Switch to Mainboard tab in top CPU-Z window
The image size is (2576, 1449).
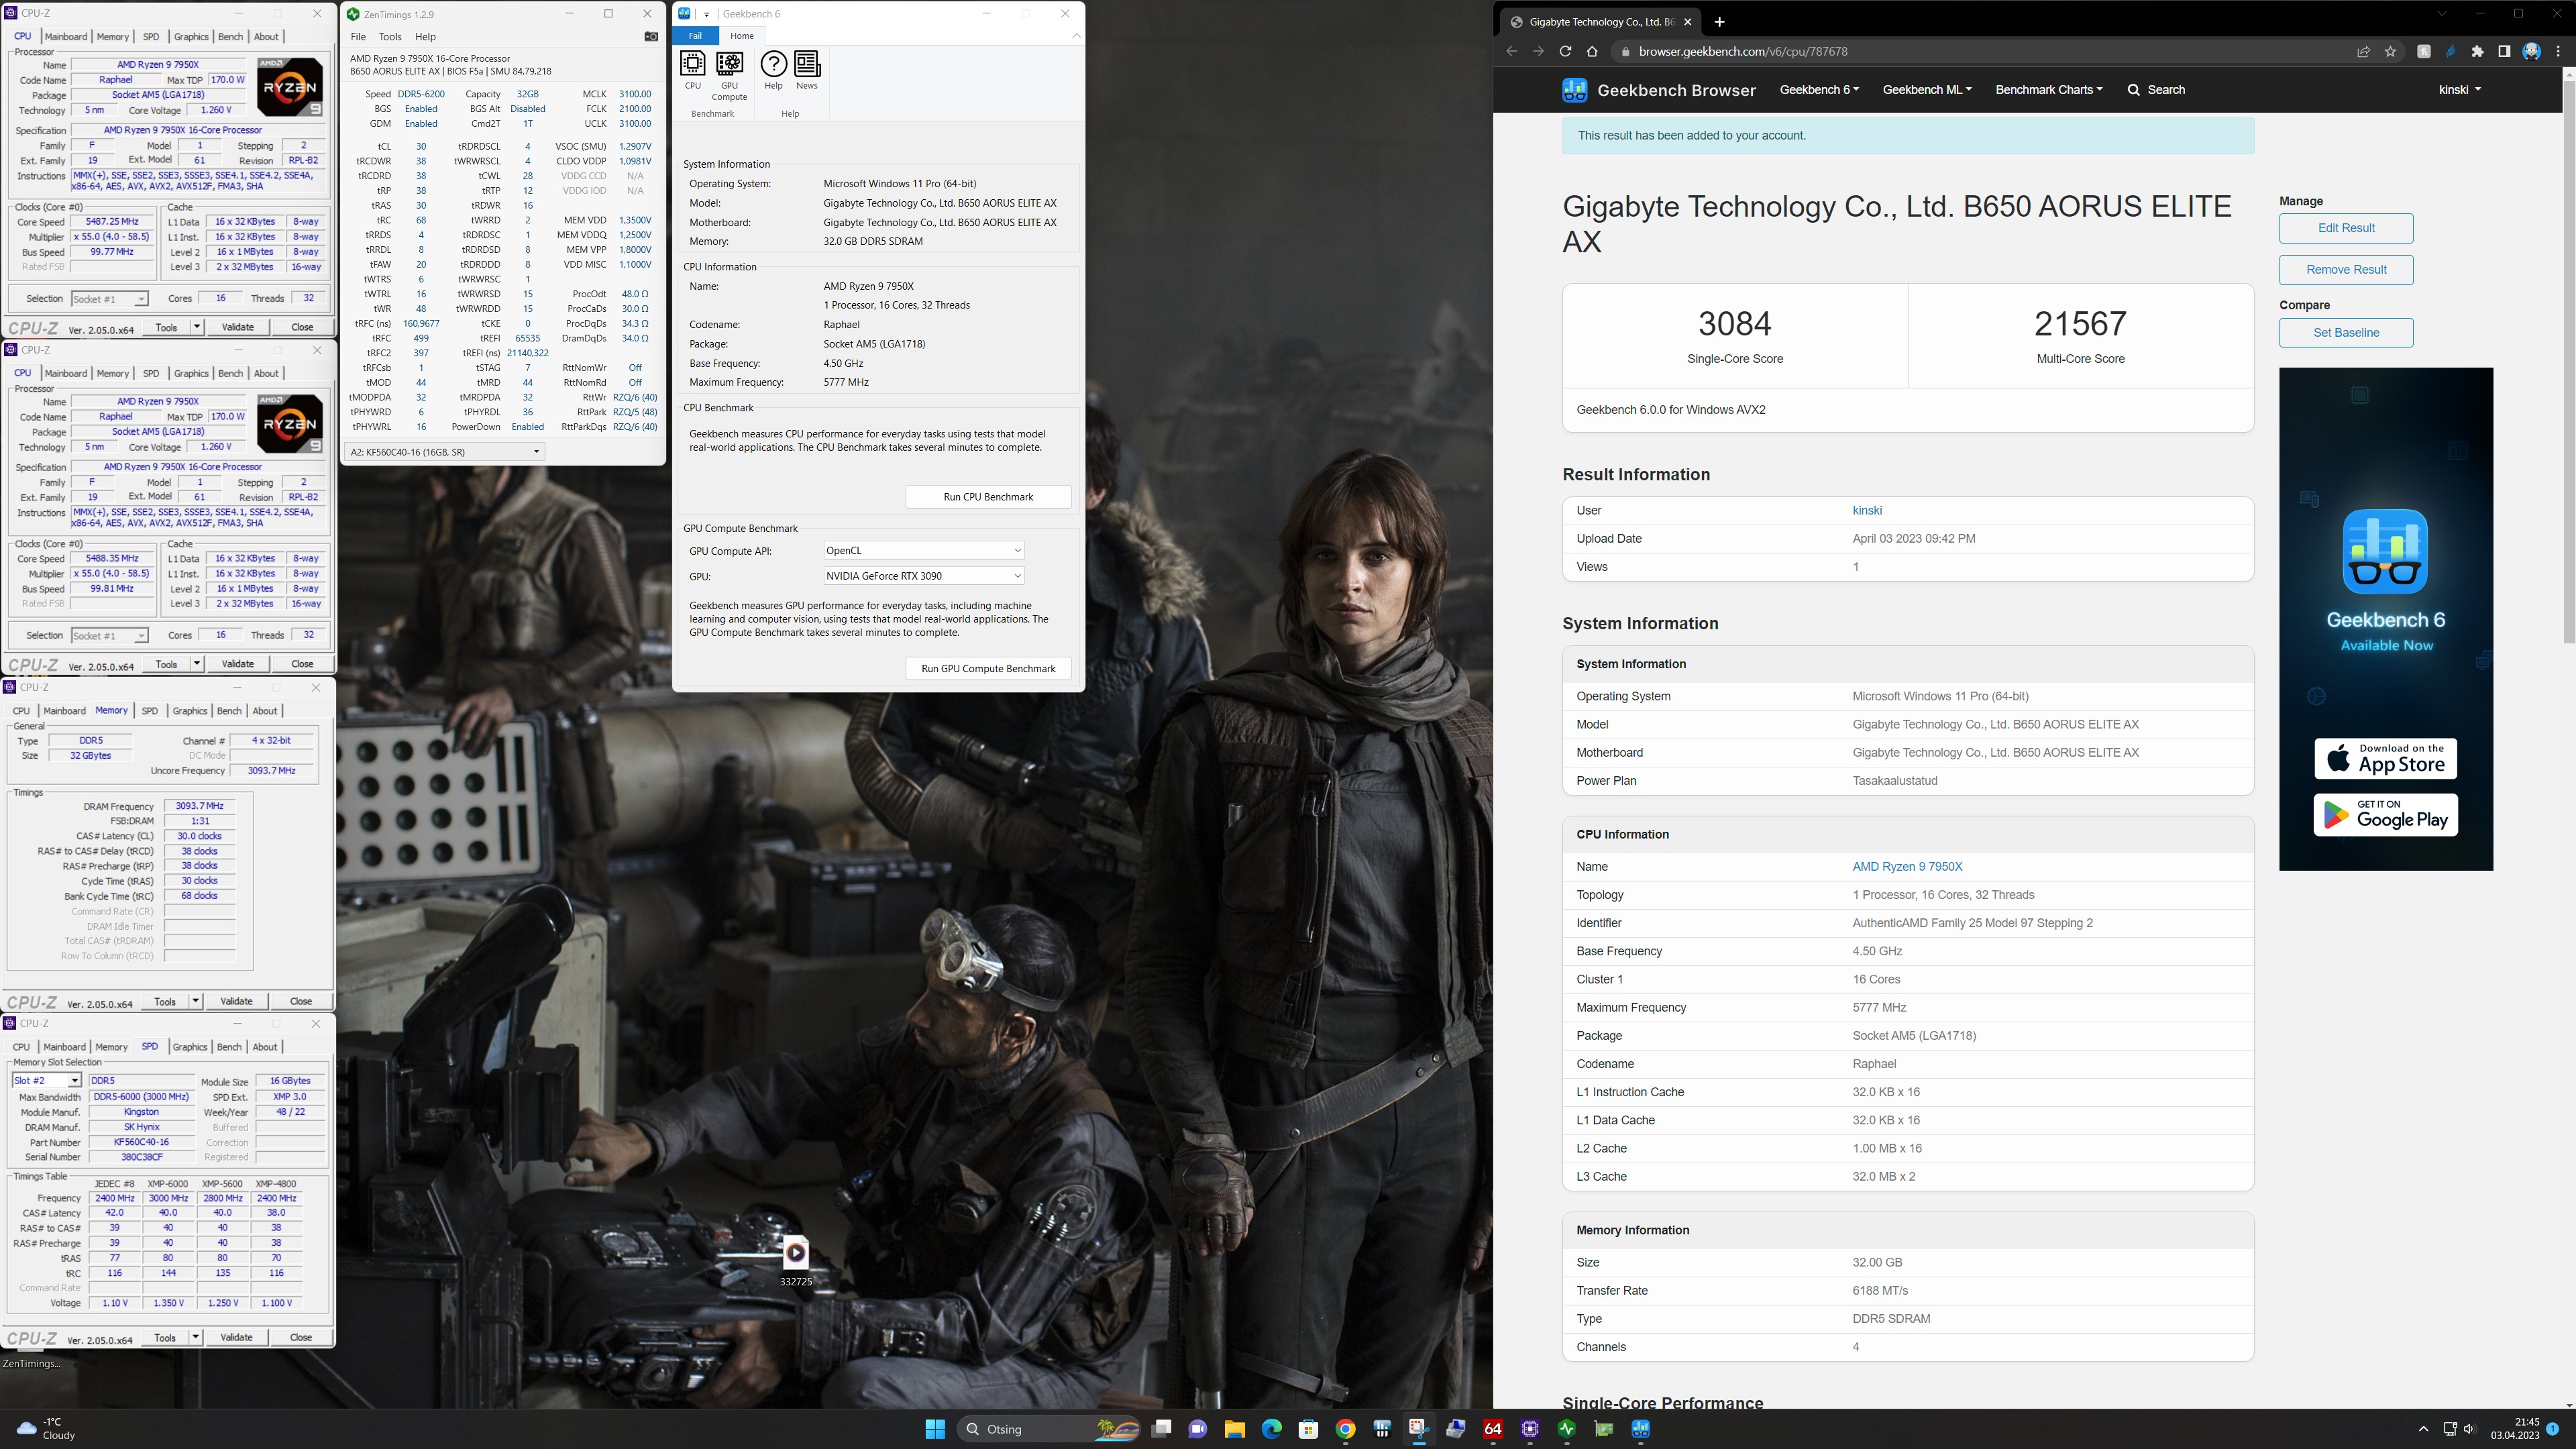[x=65, y=37]
